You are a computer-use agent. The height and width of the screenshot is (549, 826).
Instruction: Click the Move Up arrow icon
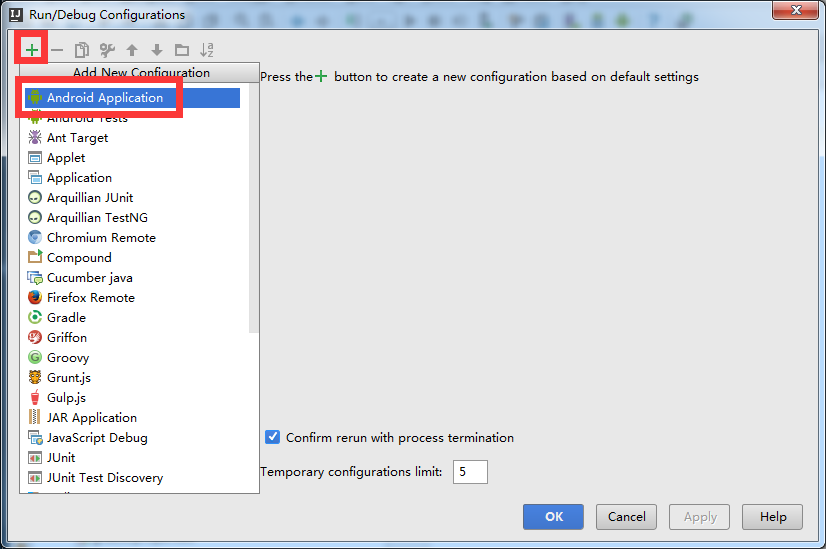pyautogui.click(x=132, y=50)
